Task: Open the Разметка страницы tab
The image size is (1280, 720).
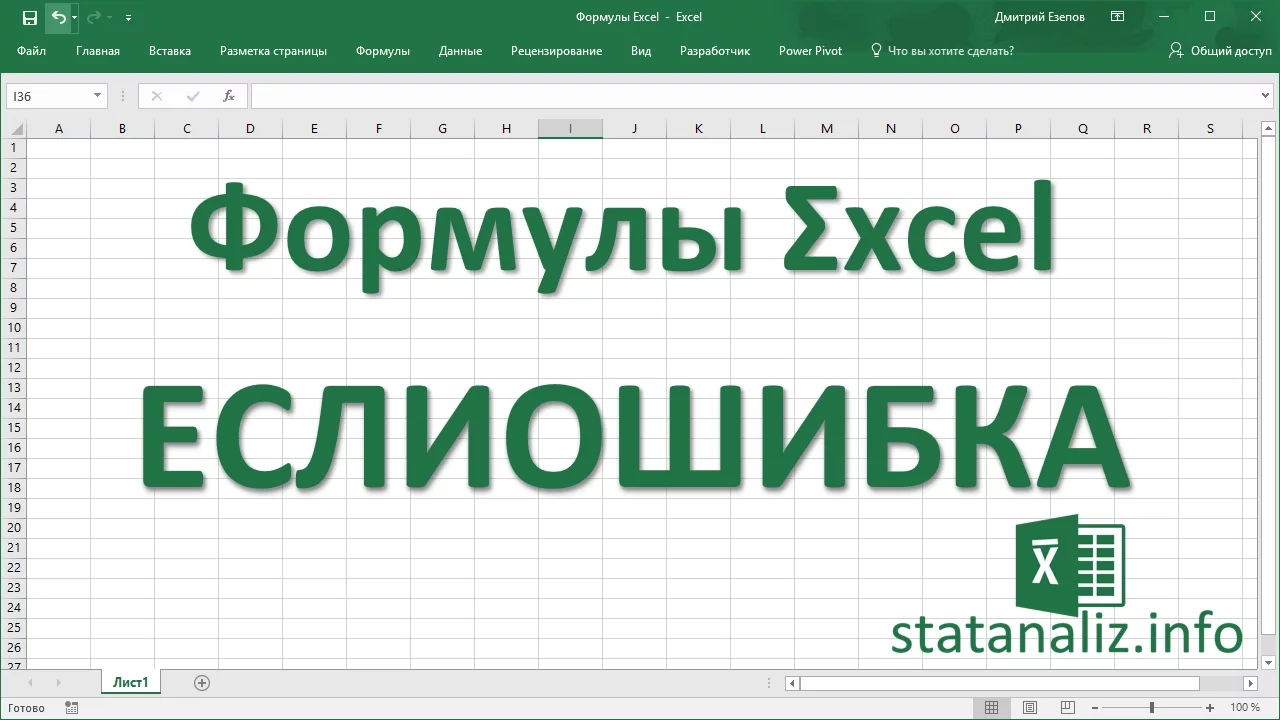Action: click(x=273, y=51)
